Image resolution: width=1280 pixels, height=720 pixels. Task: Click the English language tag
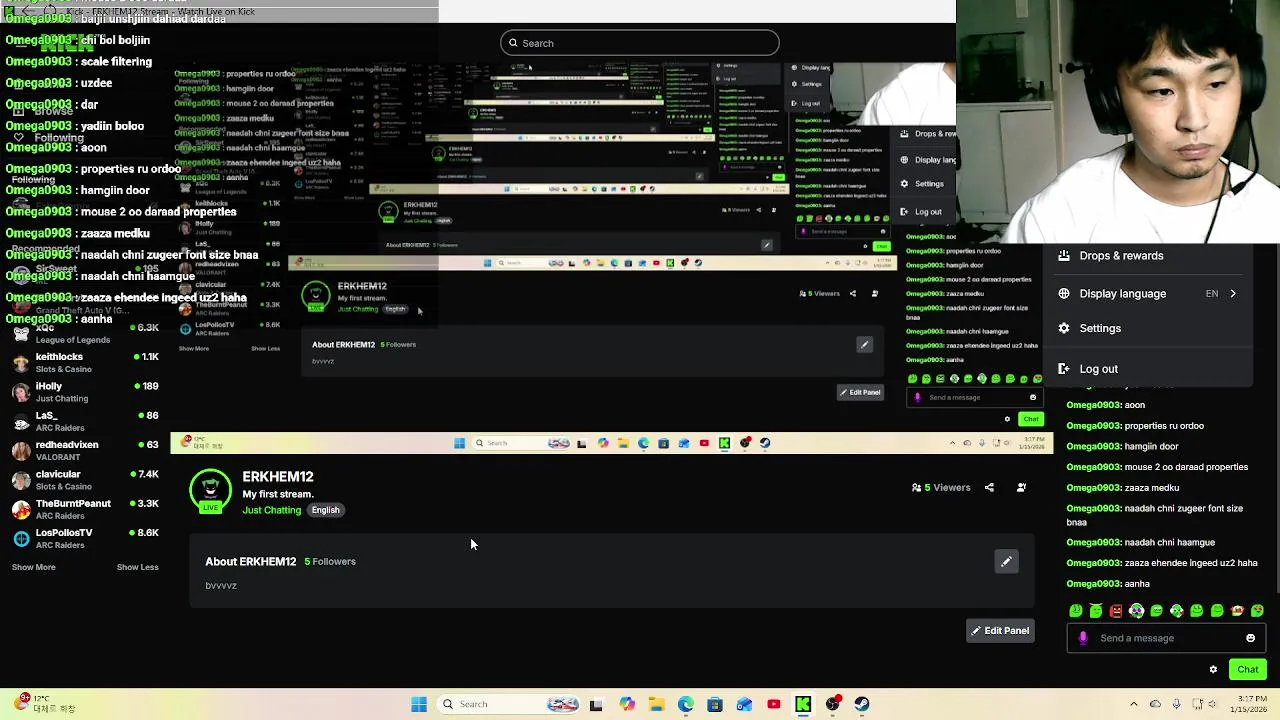325,510
